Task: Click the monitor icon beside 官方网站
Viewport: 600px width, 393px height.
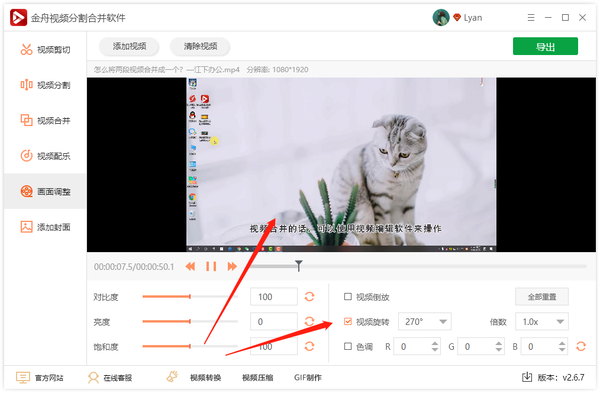Action: pyautogui.click(x=23, y=378)
